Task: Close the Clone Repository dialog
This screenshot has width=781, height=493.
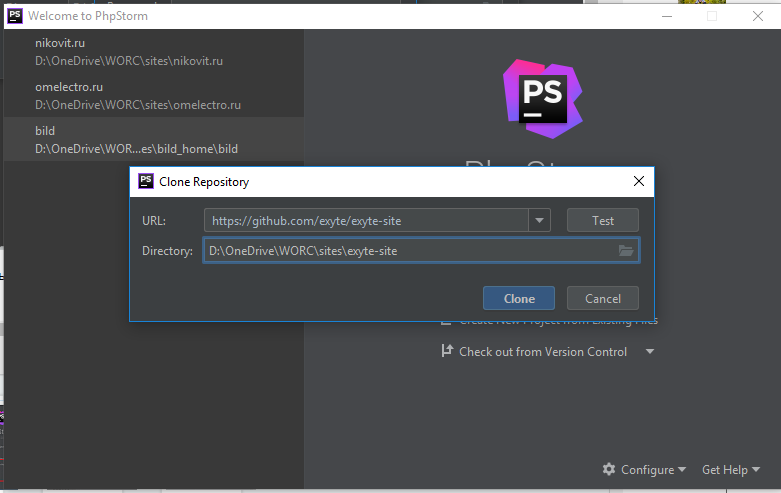Action: (639, 181)
